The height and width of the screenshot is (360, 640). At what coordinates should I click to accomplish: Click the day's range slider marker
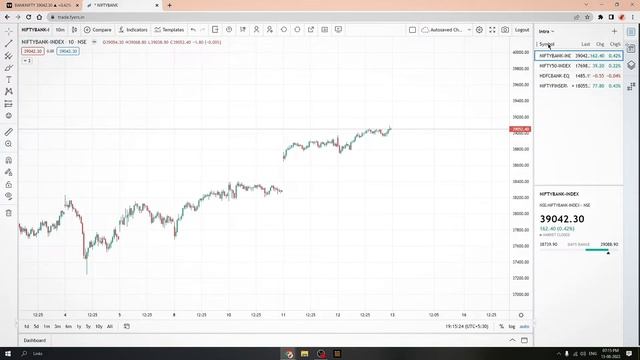coord(608,253)
